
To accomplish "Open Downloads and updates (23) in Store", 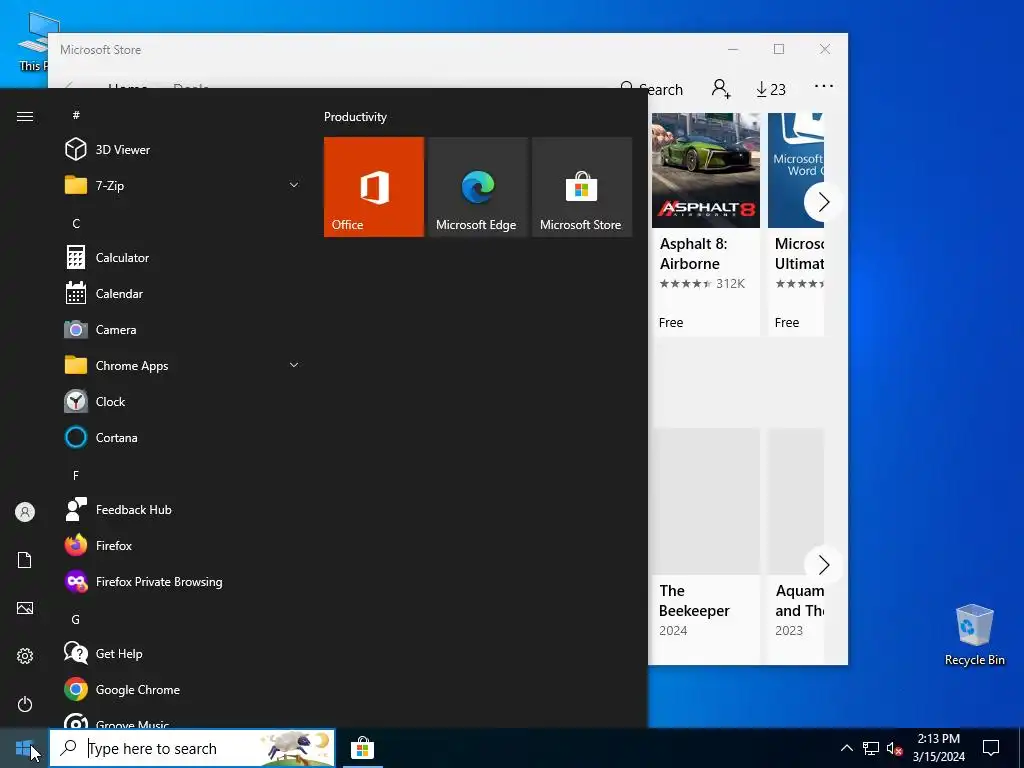I will pyautogui.click(x=771, y=89).
